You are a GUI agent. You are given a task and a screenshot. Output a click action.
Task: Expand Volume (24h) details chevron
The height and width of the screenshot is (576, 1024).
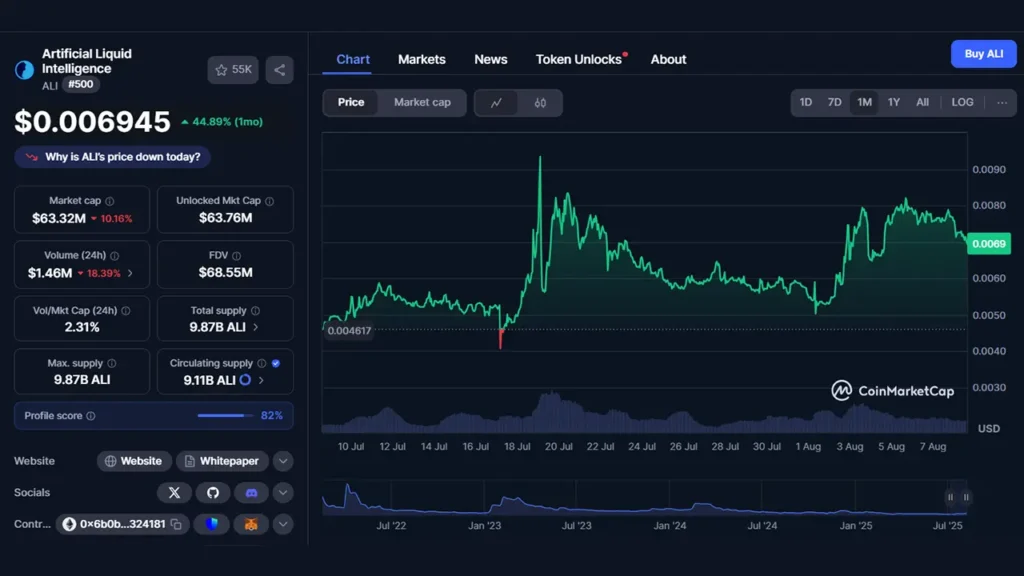tap(130, 273)
